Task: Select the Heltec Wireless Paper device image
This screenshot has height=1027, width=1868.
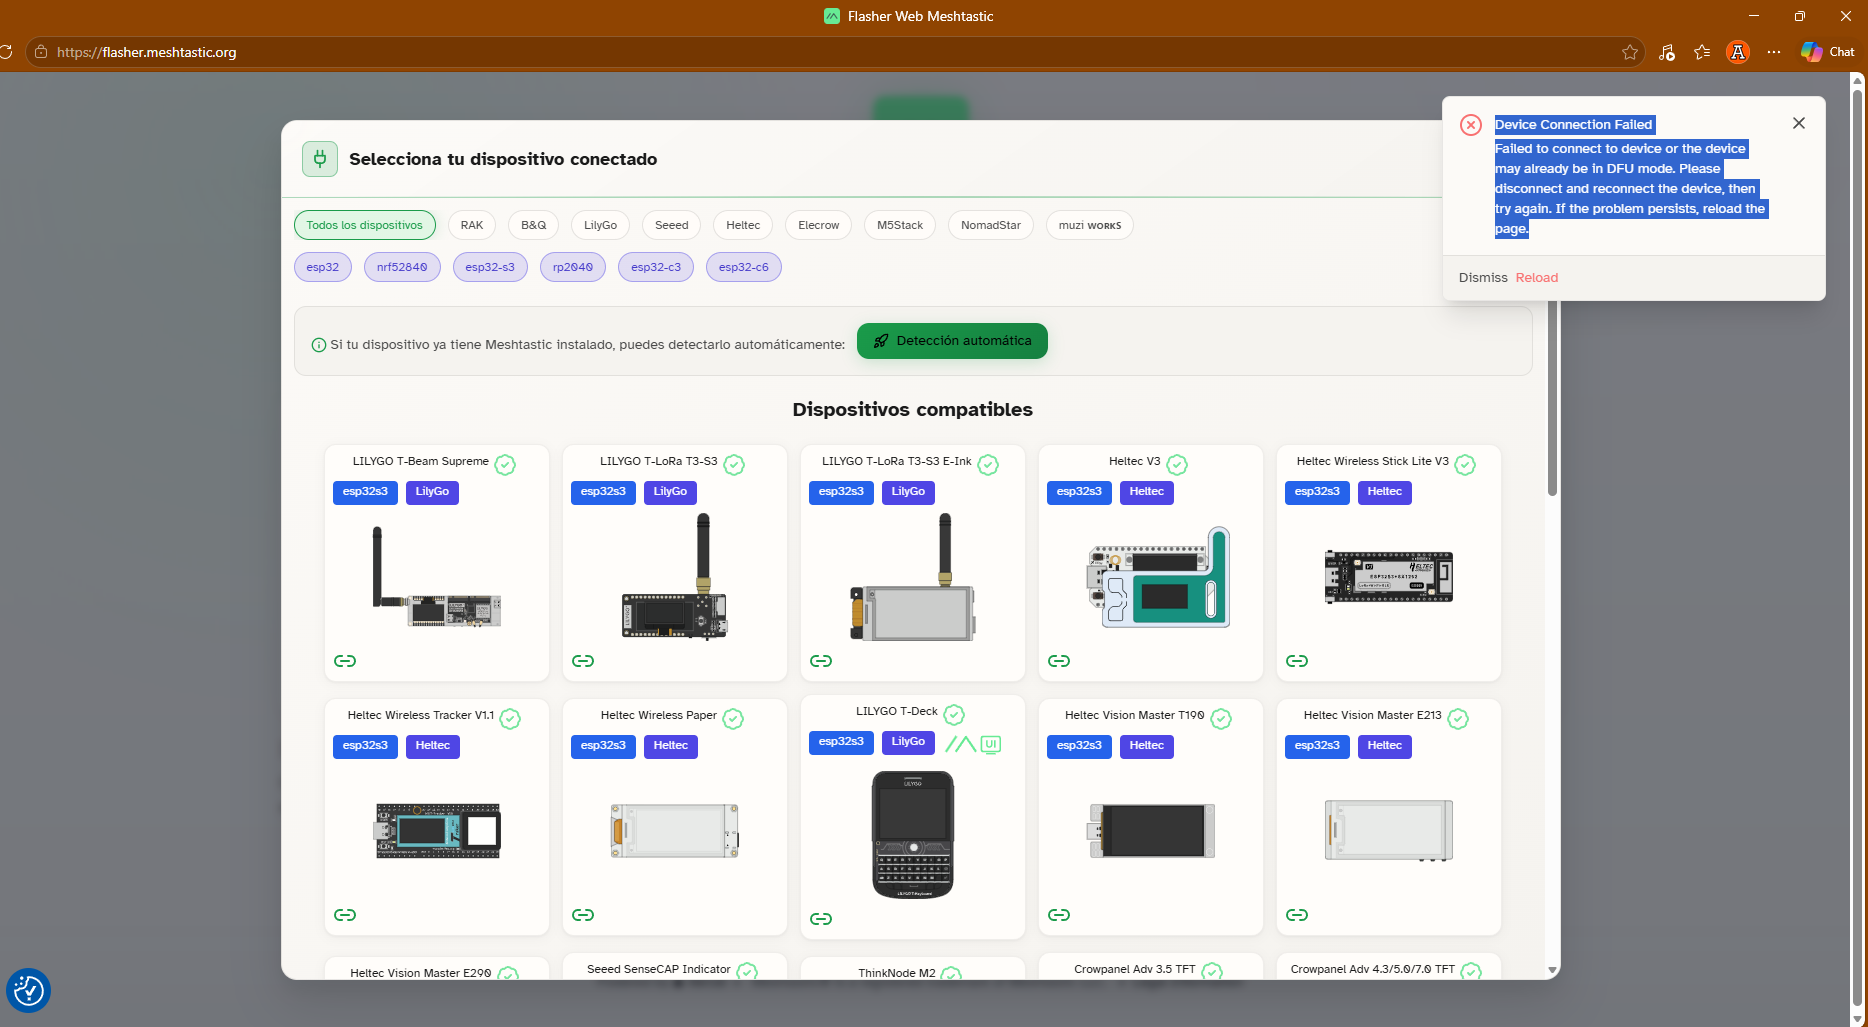Action: point(675,830)
